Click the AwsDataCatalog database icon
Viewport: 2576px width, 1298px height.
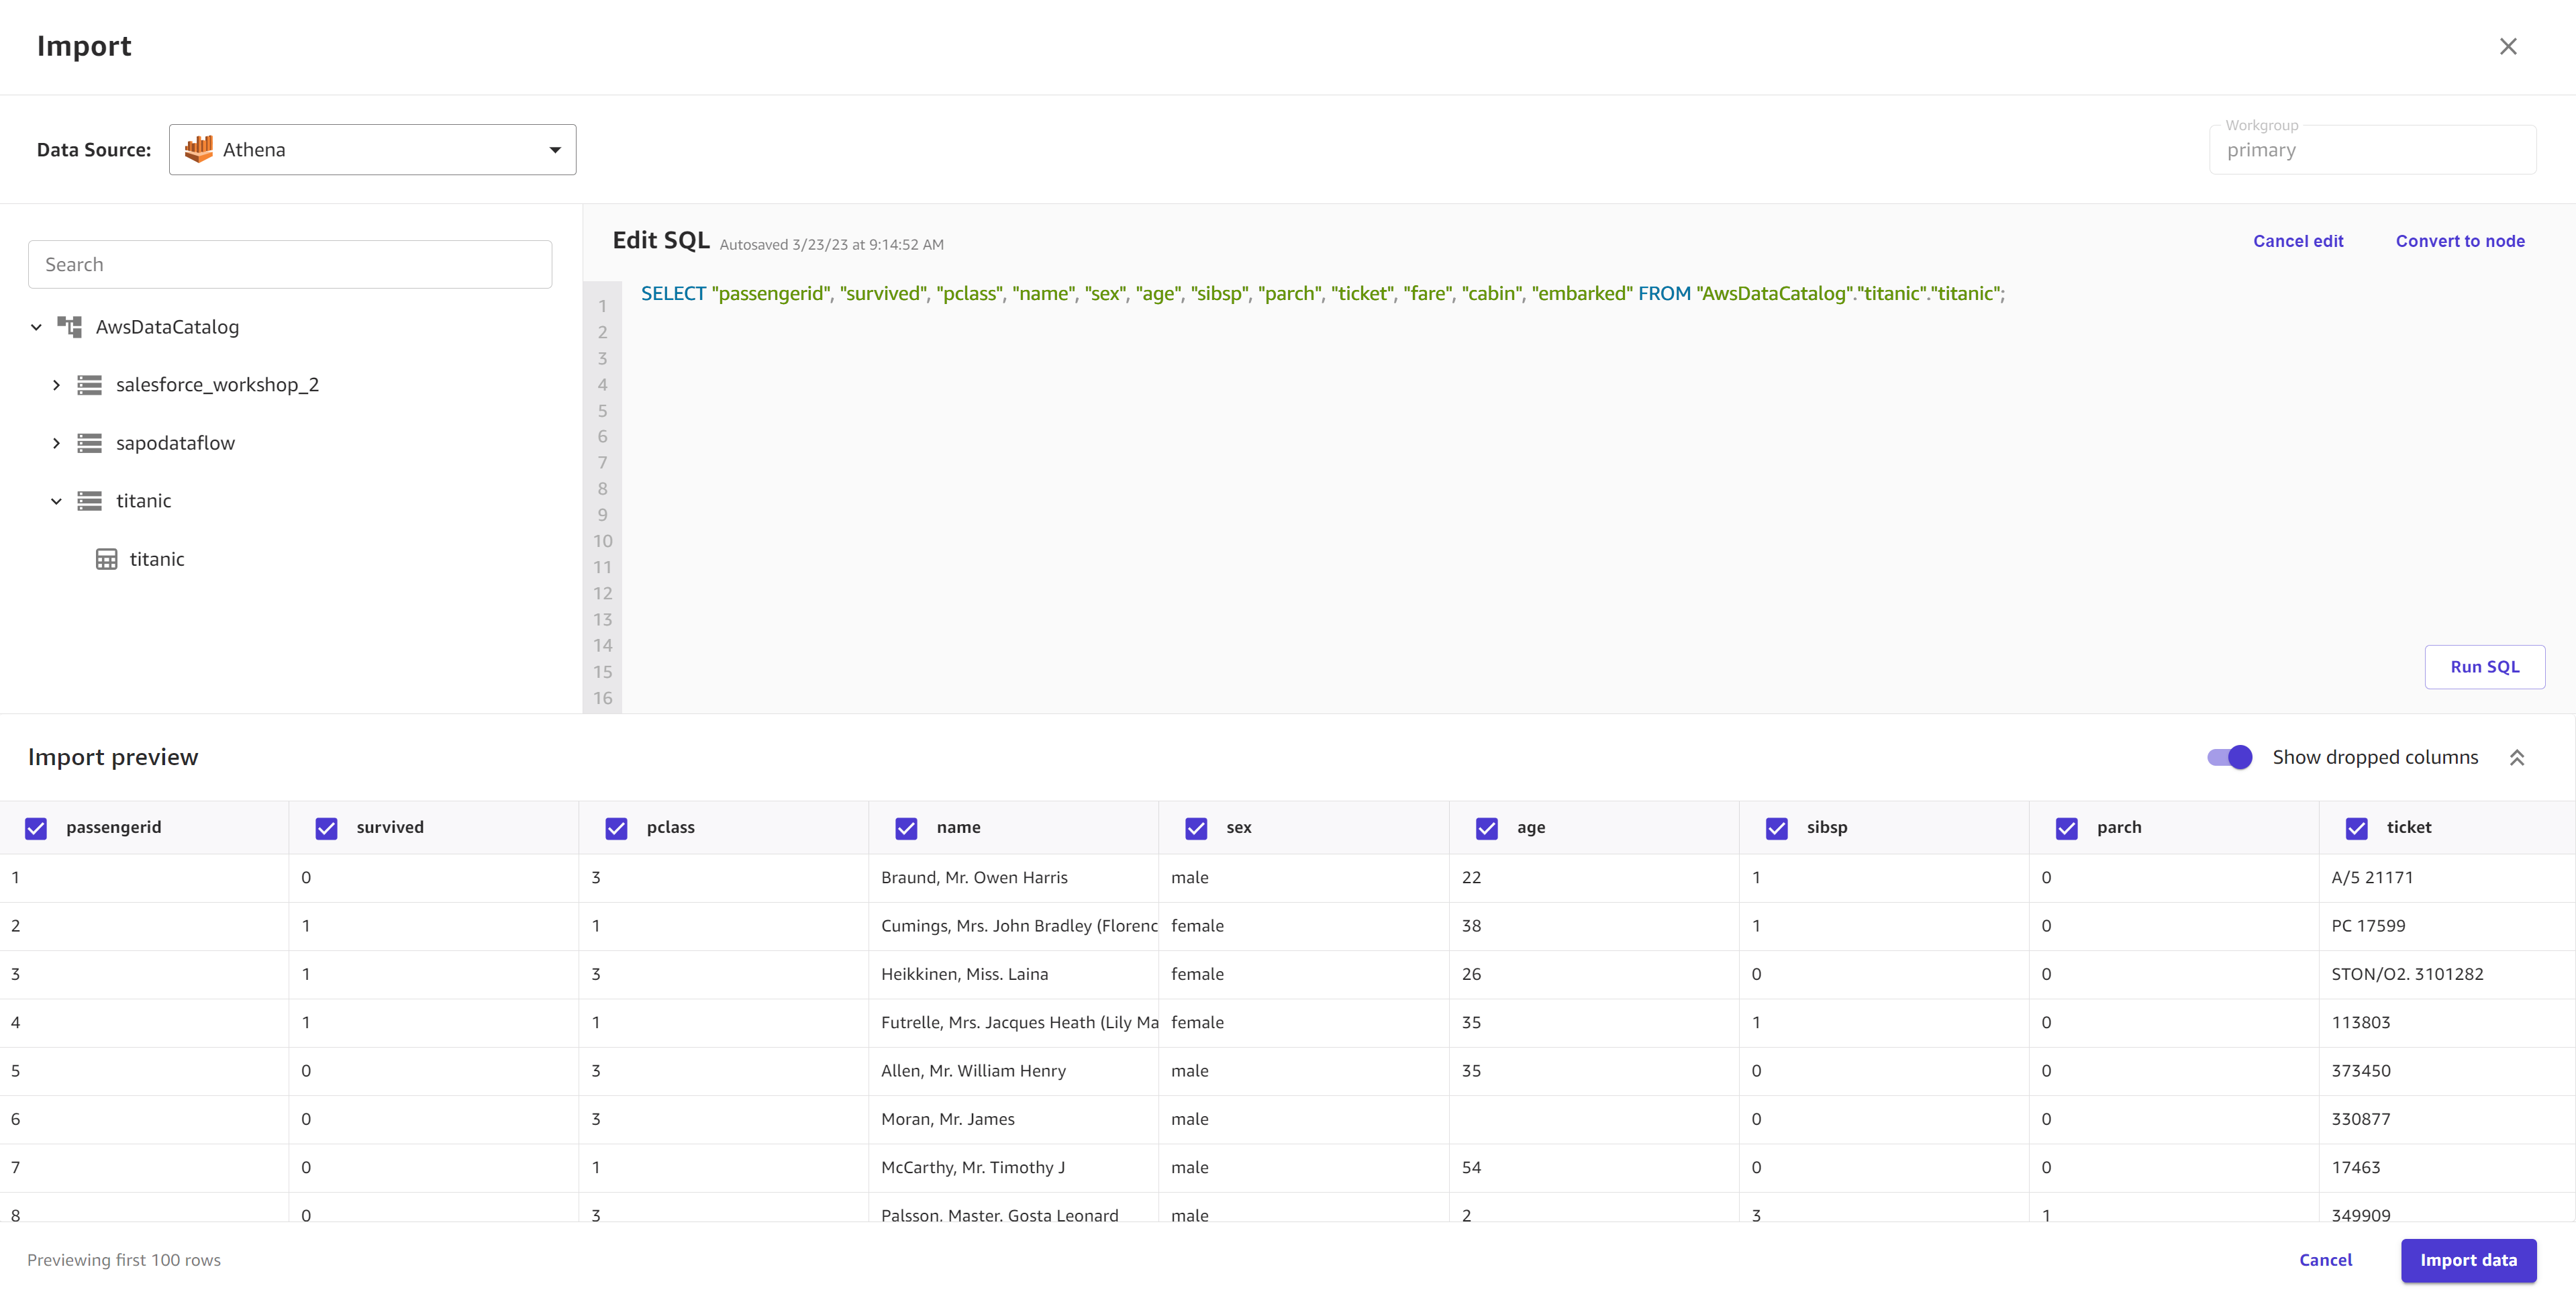coord(70,326)
